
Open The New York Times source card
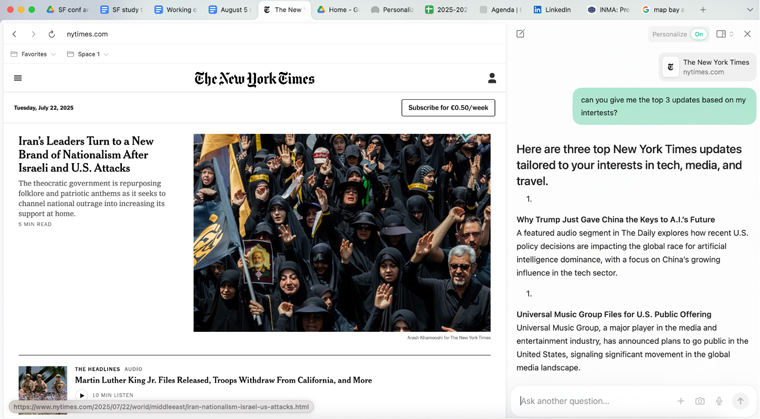click(x=708, y=67)
